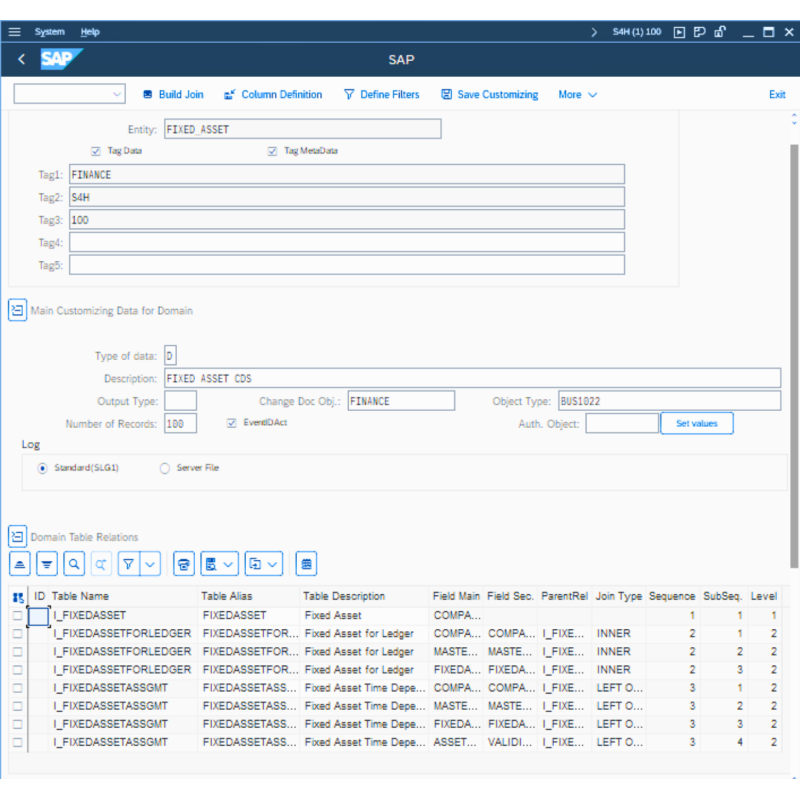Collapse the Domain Table Relations section icon
The image size is (800, 800).
point(17,537)
